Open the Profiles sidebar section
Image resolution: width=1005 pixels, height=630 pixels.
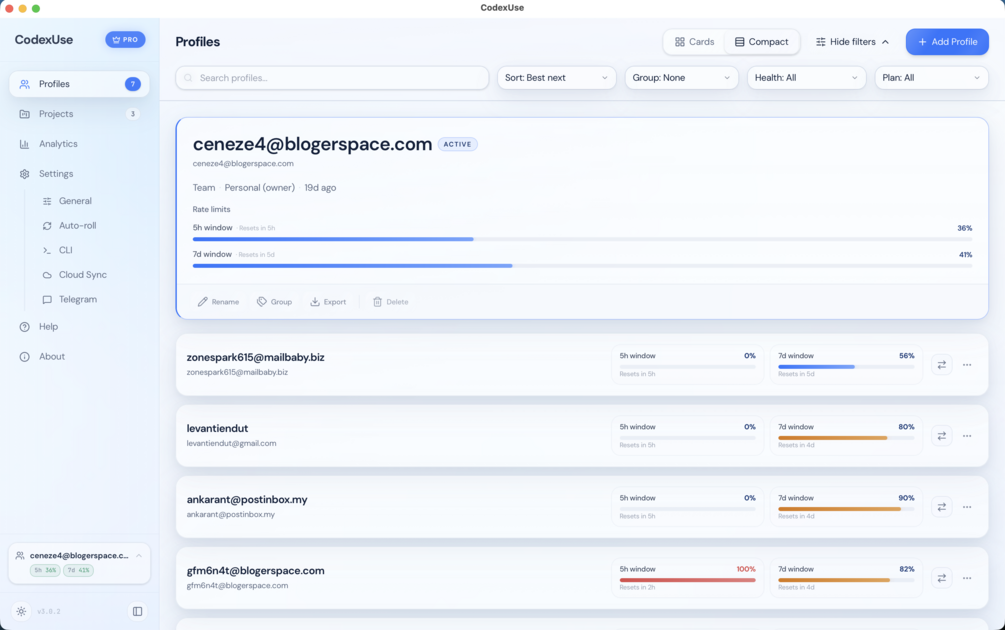[x=79, y=84]
